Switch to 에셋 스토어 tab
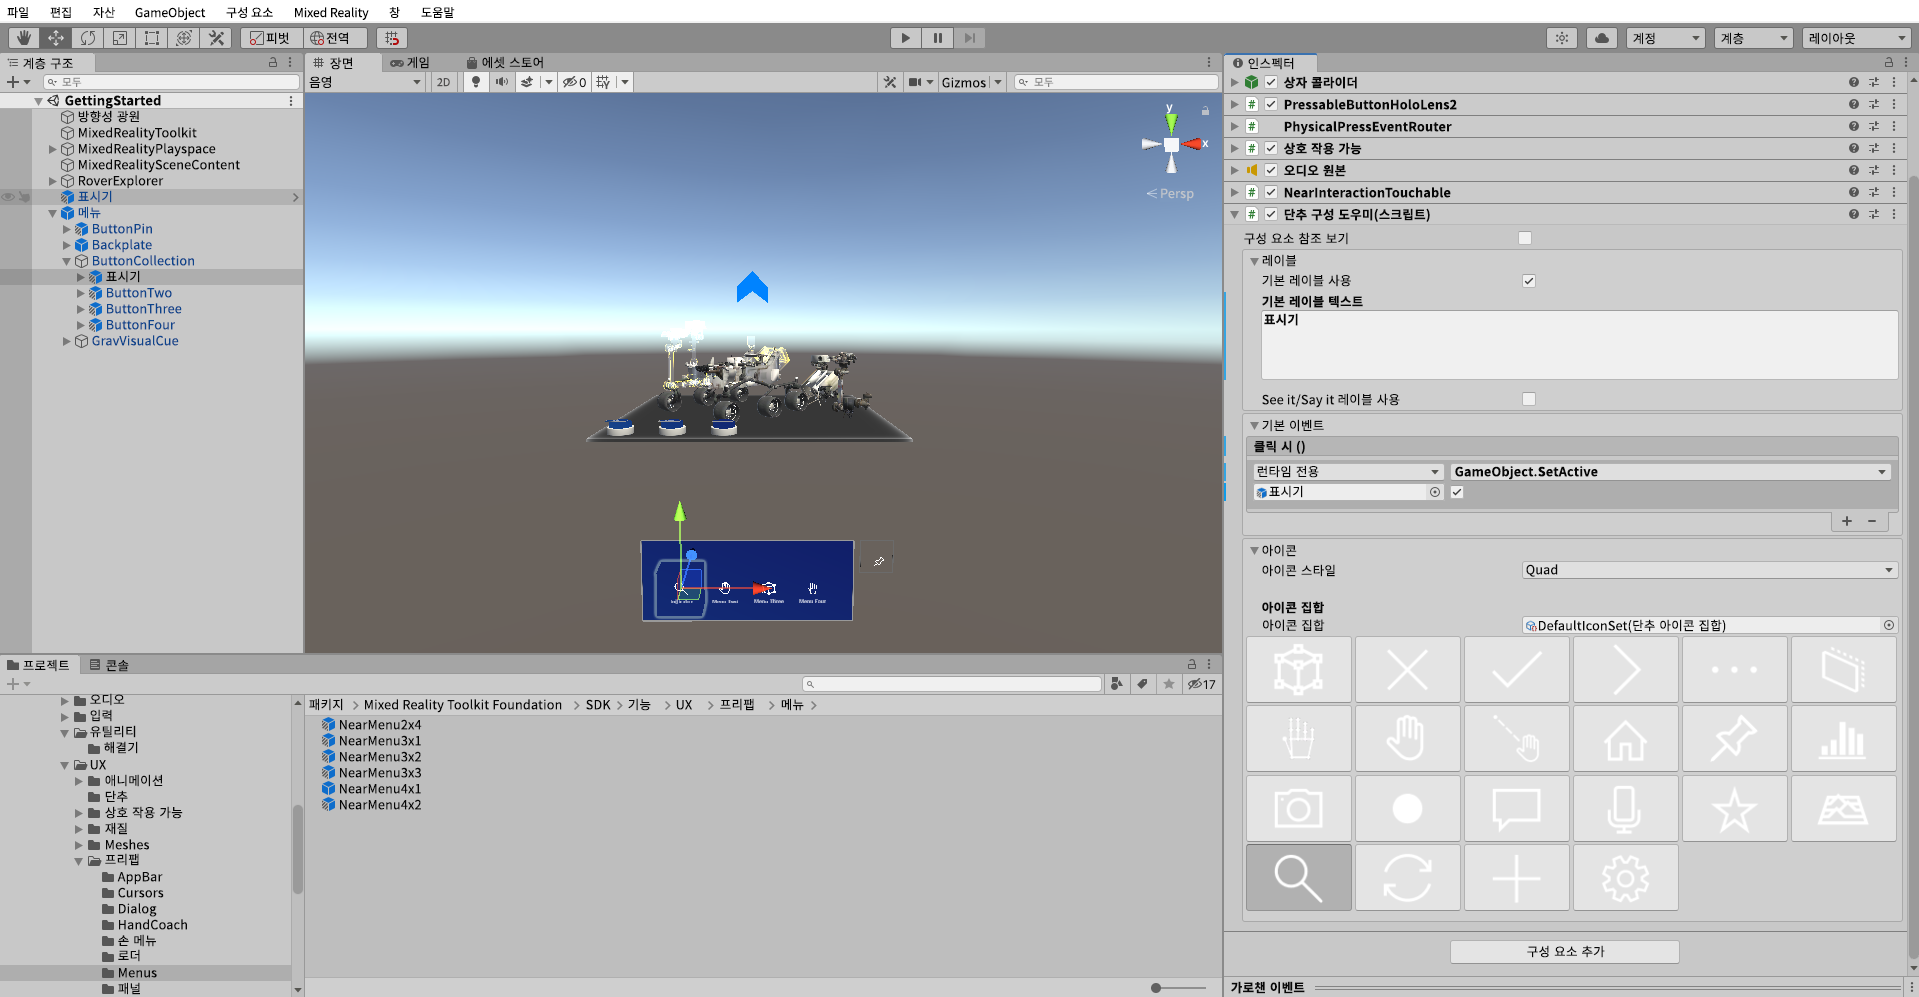This screenshot has height=997, width=1919. tap(505, 62)
